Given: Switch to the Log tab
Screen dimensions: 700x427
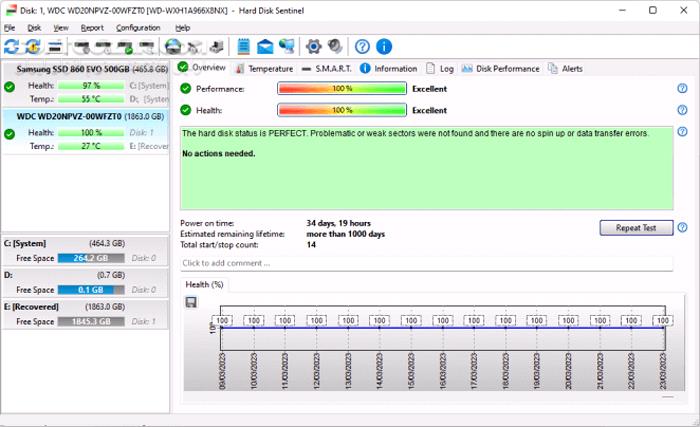Looking at the screenshot, I should pos(440,69).
